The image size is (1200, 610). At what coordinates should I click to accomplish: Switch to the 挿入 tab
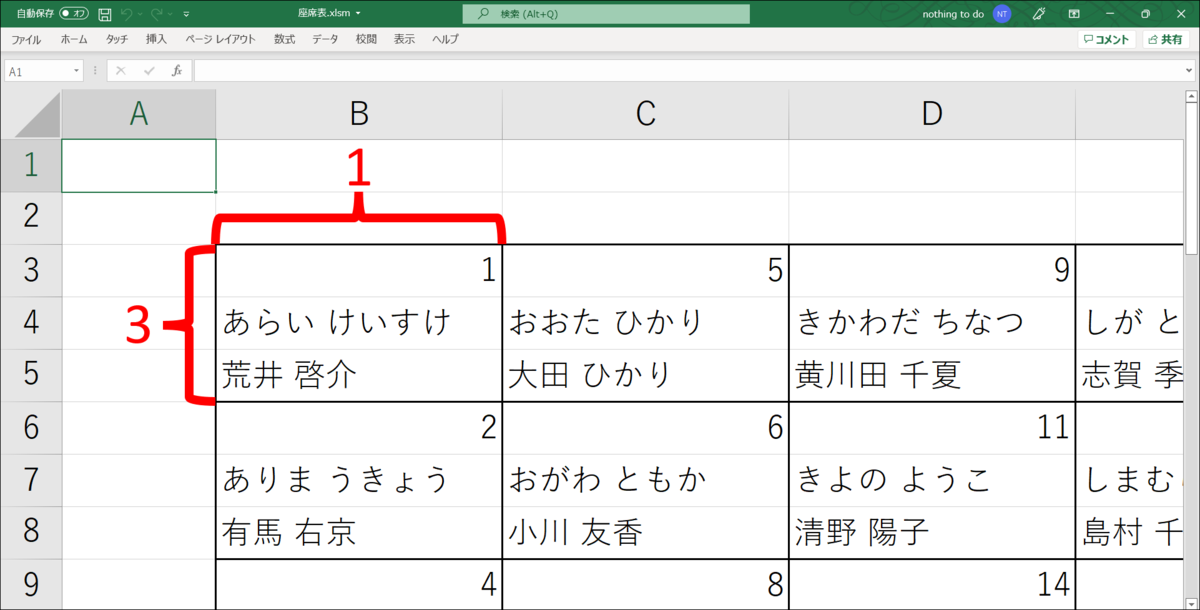tap(156, 39)
